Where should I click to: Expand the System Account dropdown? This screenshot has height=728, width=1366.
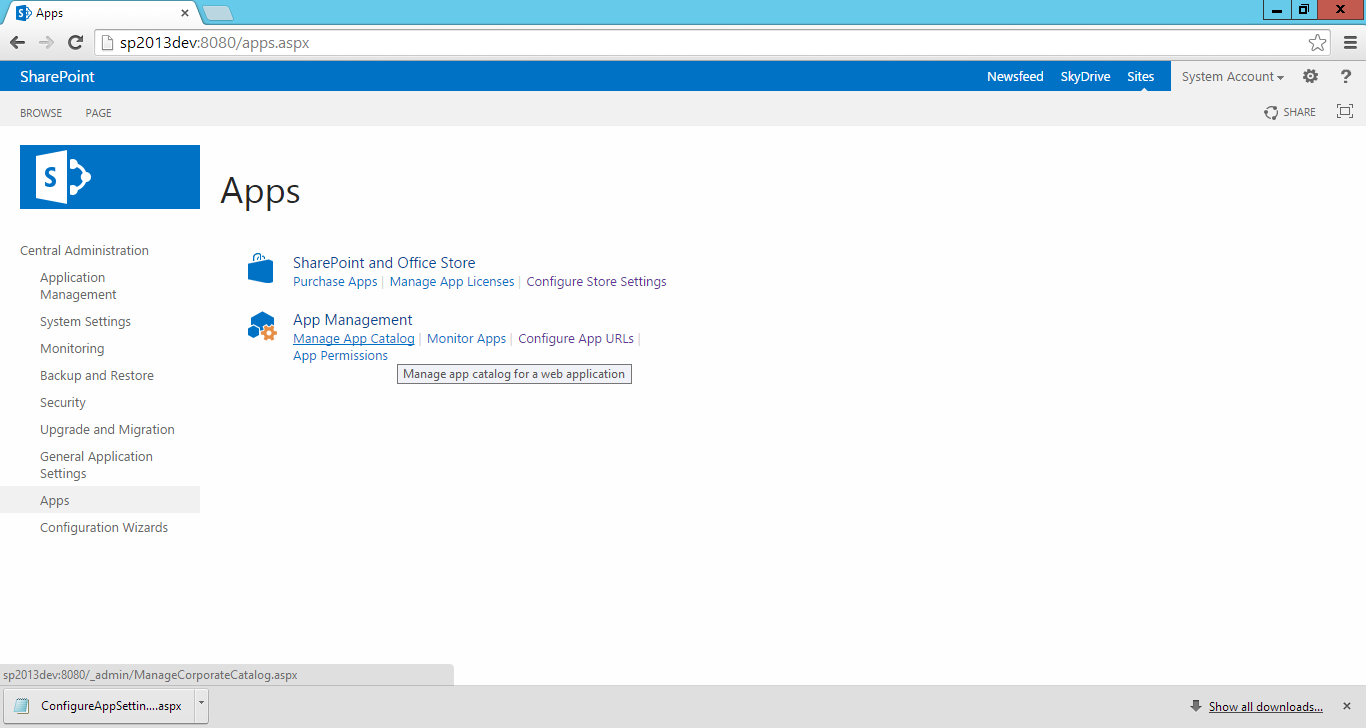(x=1233, y=76)
